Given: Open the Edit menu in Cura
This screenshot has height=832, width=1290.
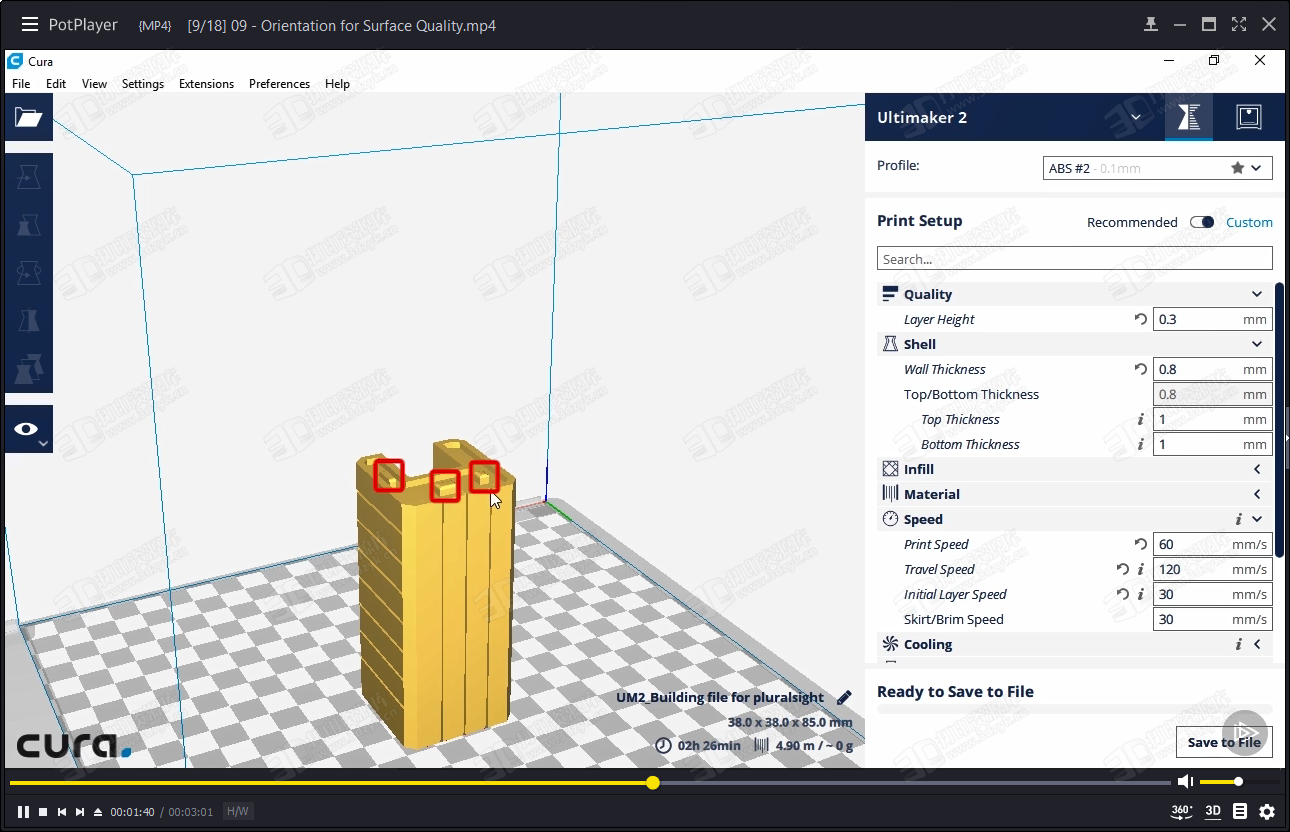Looking at the screenshot, I should pos(56,84).
